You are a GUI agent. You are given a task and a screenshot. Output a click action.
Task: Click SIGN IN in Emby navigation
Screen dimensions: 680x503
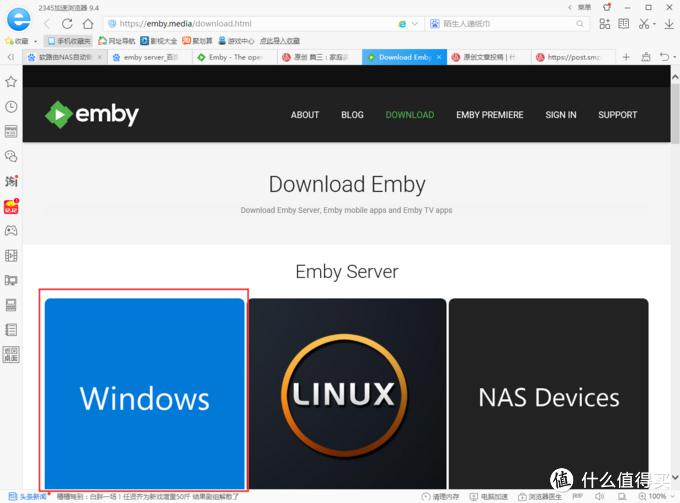coord(561,115)
